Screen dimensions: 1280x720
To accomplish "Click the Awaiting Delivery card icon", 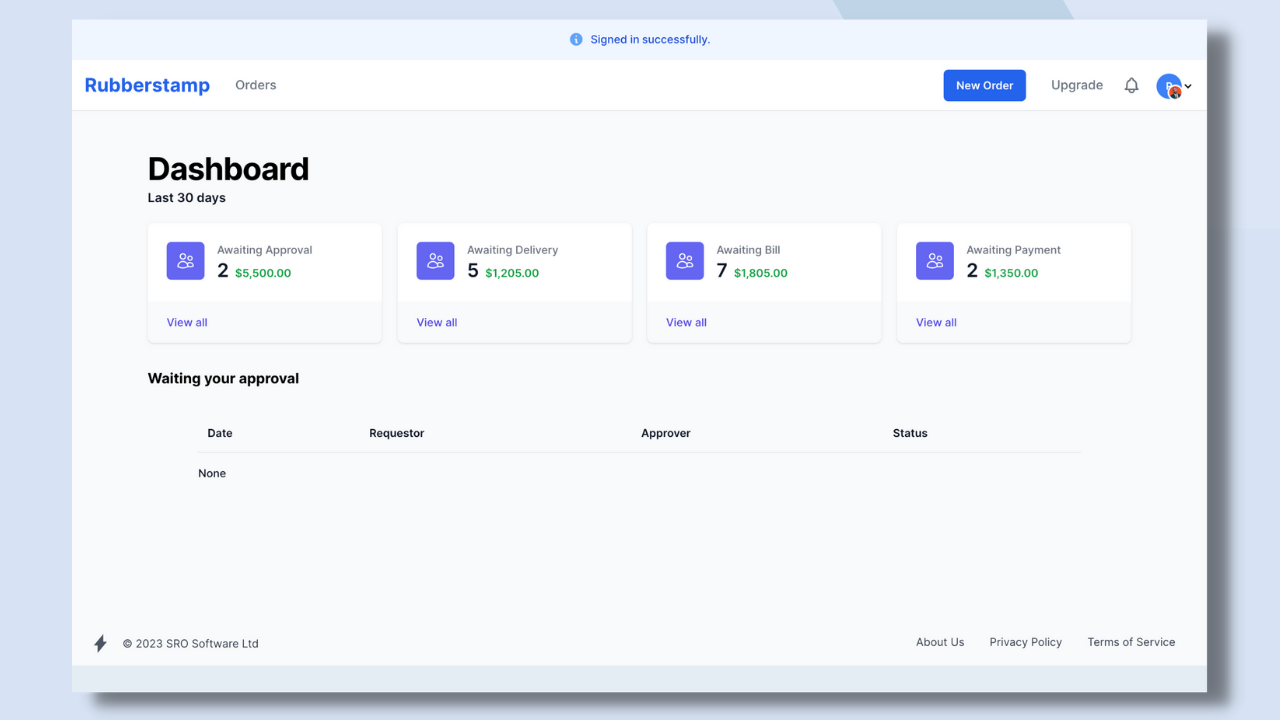I will click(435, 261).
